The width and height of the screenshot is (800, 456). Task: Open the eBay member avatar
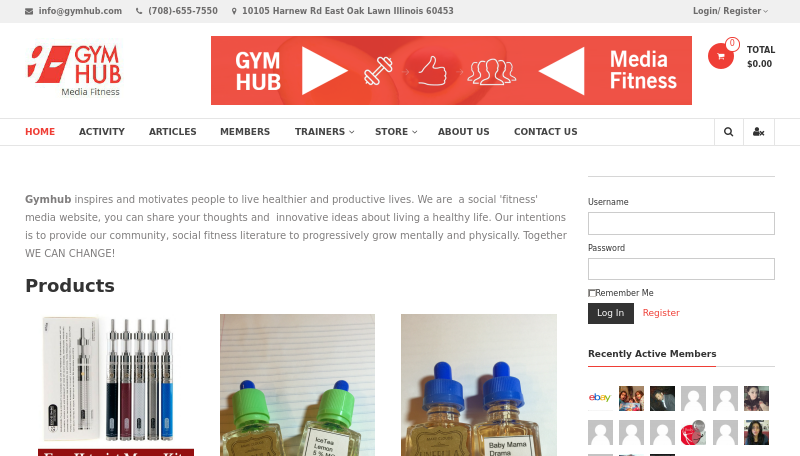click(x=600, y=398)
